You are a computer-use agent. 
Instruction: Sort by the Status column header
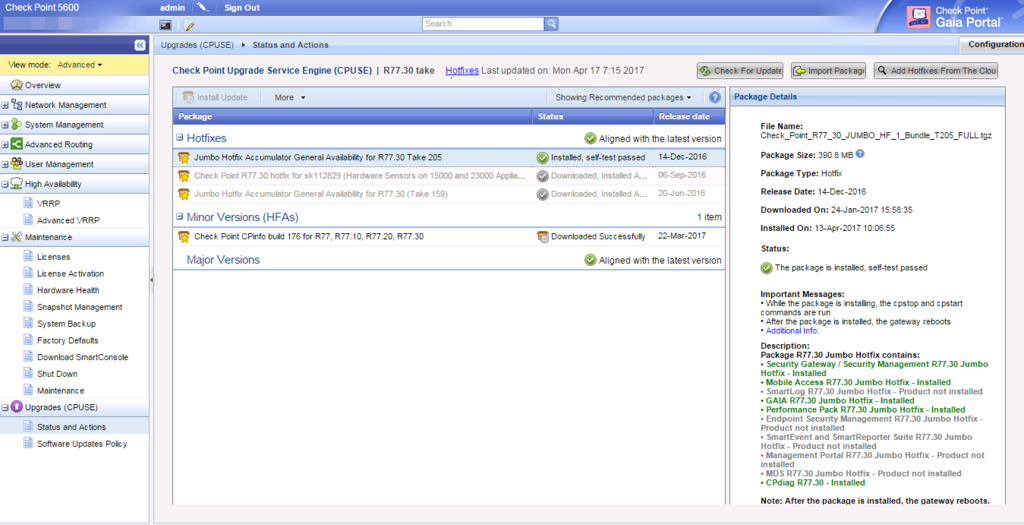pos(592,116)
